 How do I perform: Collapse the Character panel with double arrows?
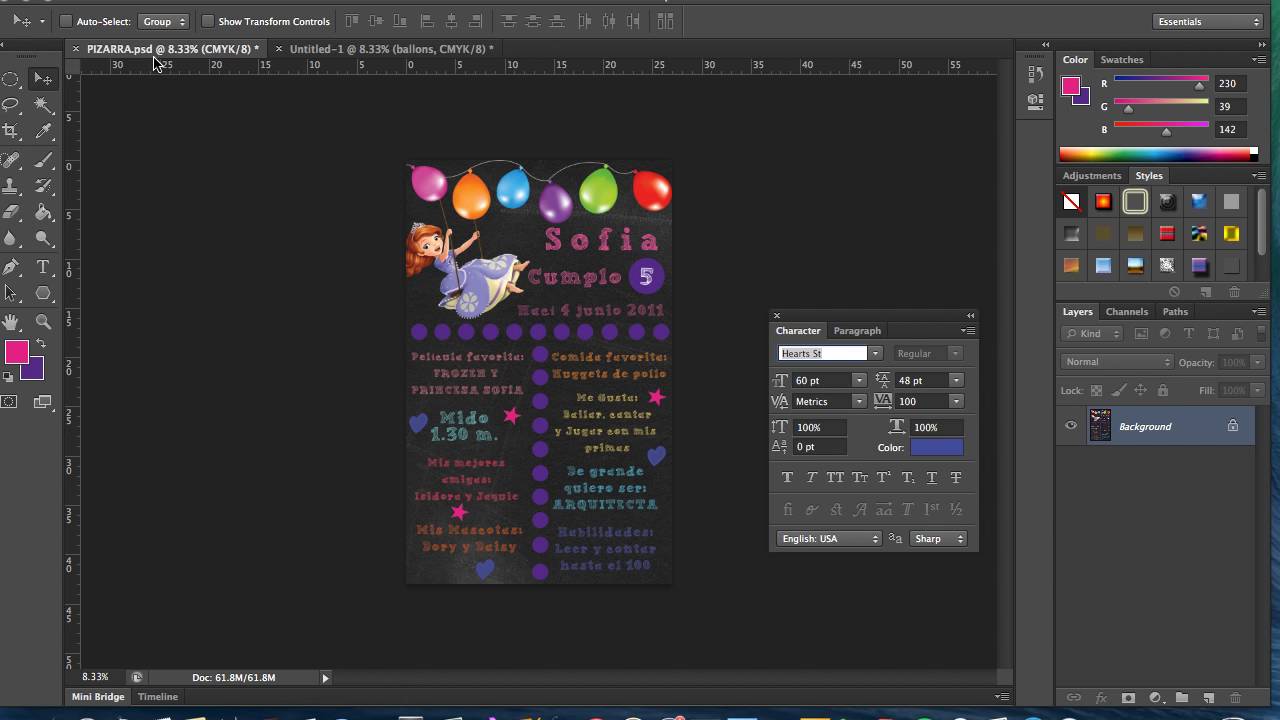coord(970,315)
